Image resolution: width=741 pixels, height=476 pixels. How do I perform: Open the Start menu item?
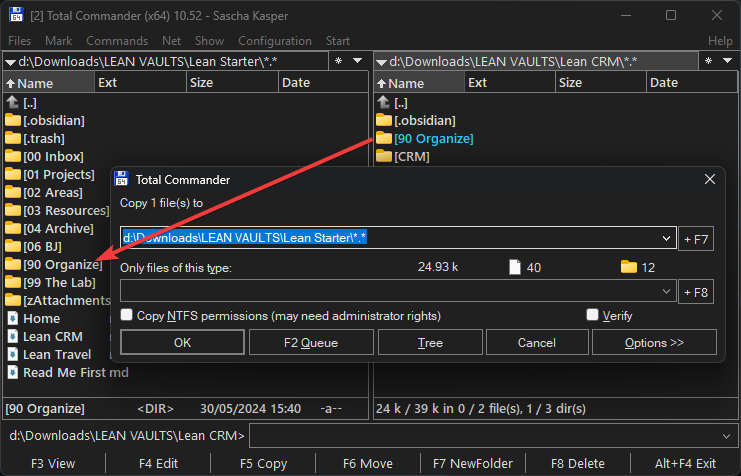tap(338, 41)
